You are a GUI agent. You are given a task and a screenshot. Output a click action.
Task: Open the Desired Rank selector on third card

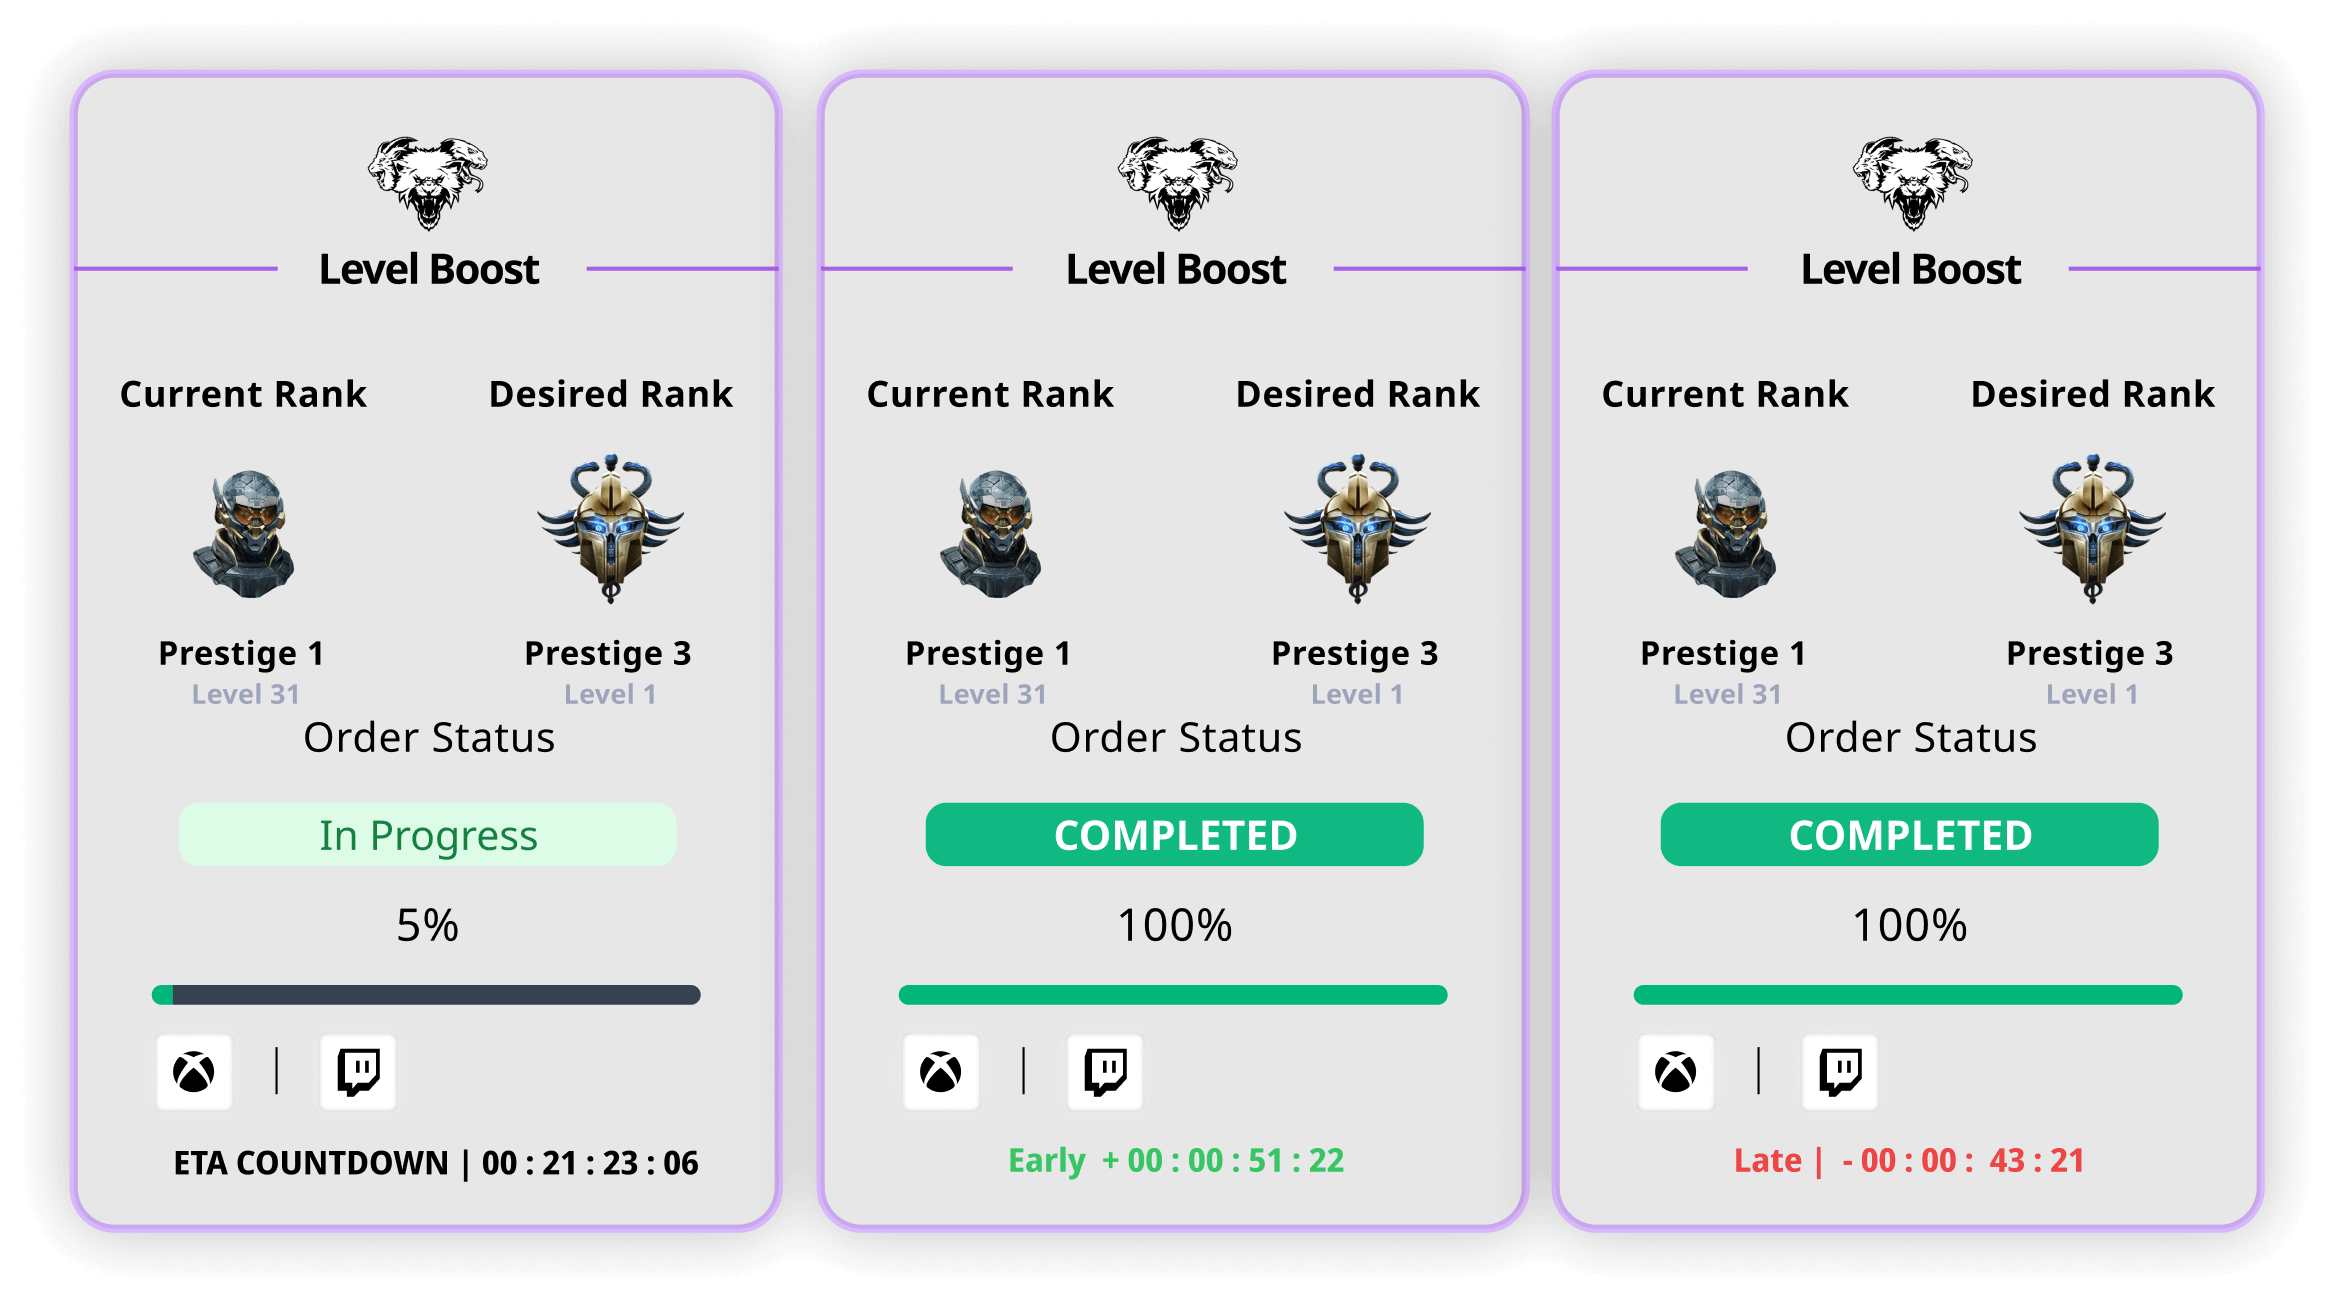[2092, 394]
